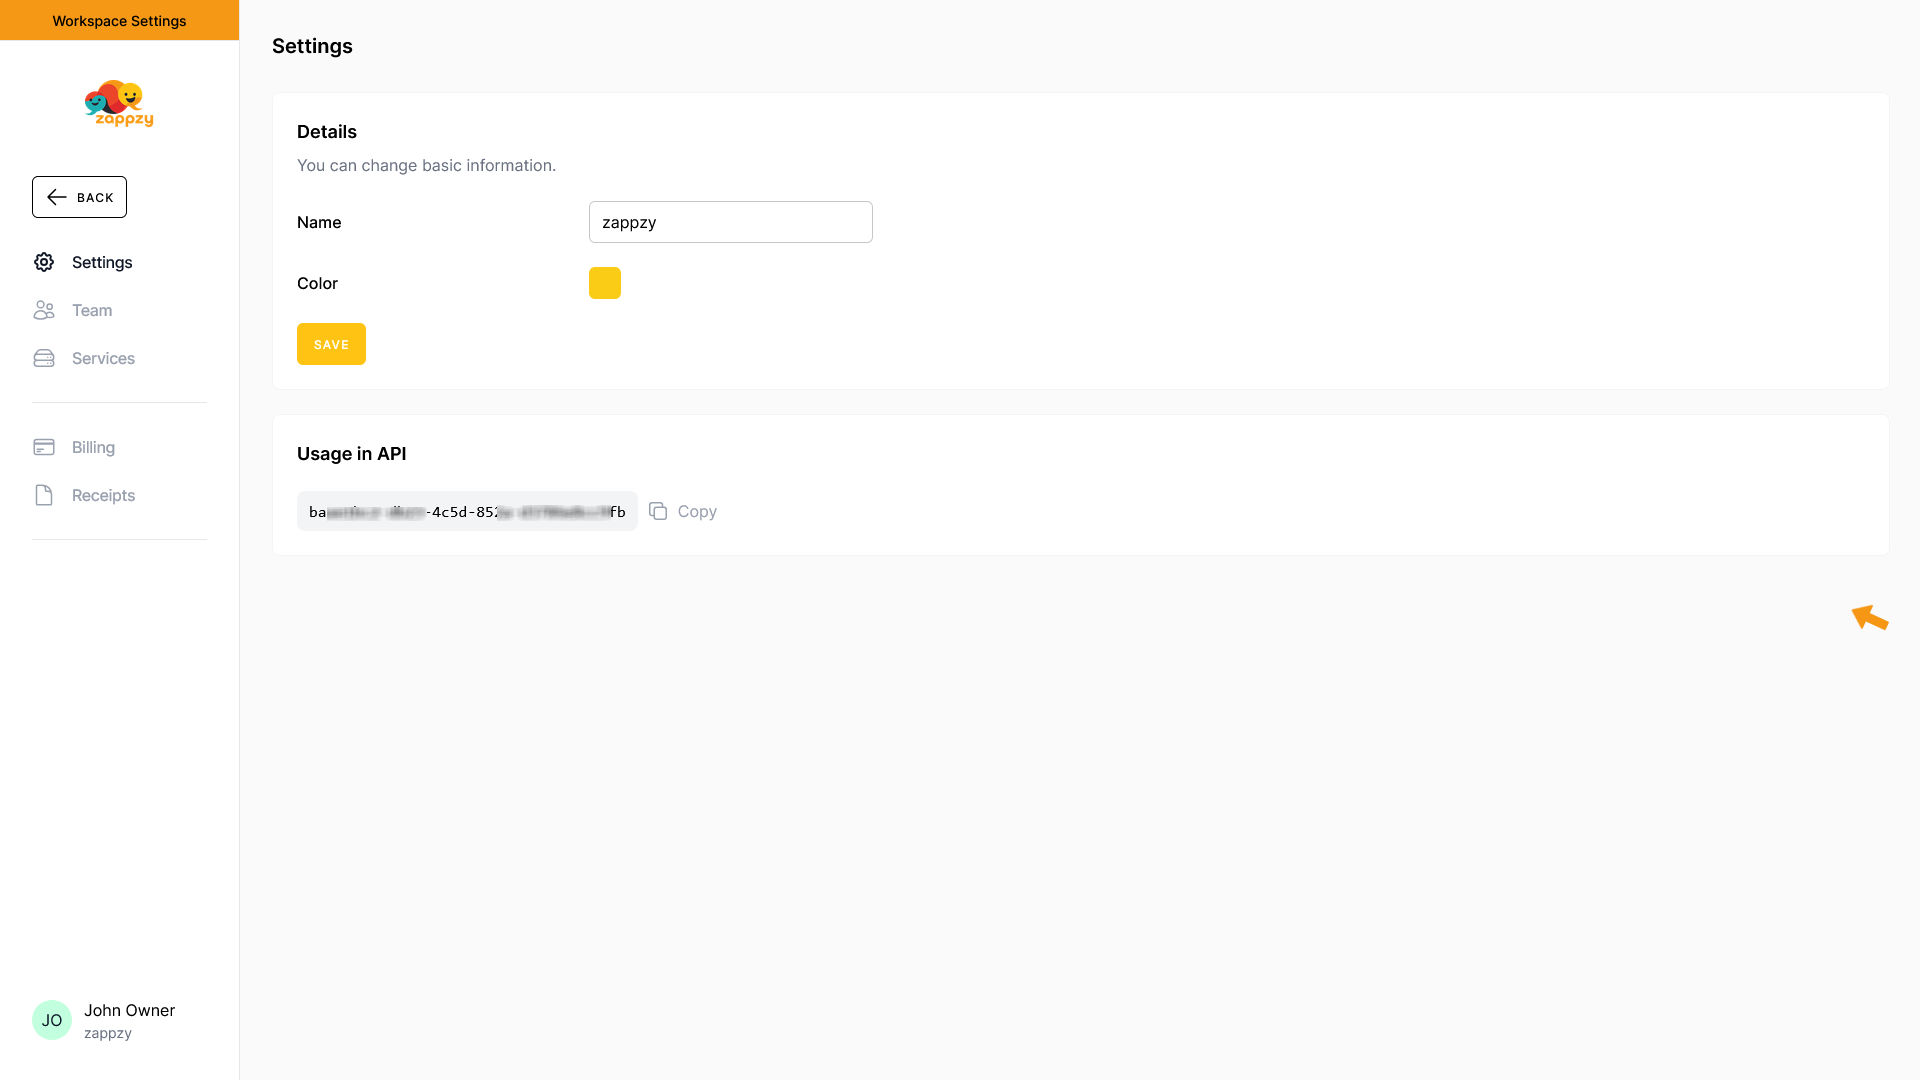This screenshot has height=1080, width=1920.
Task: Click the back arrow icon
Action: (x=57, y=197)
